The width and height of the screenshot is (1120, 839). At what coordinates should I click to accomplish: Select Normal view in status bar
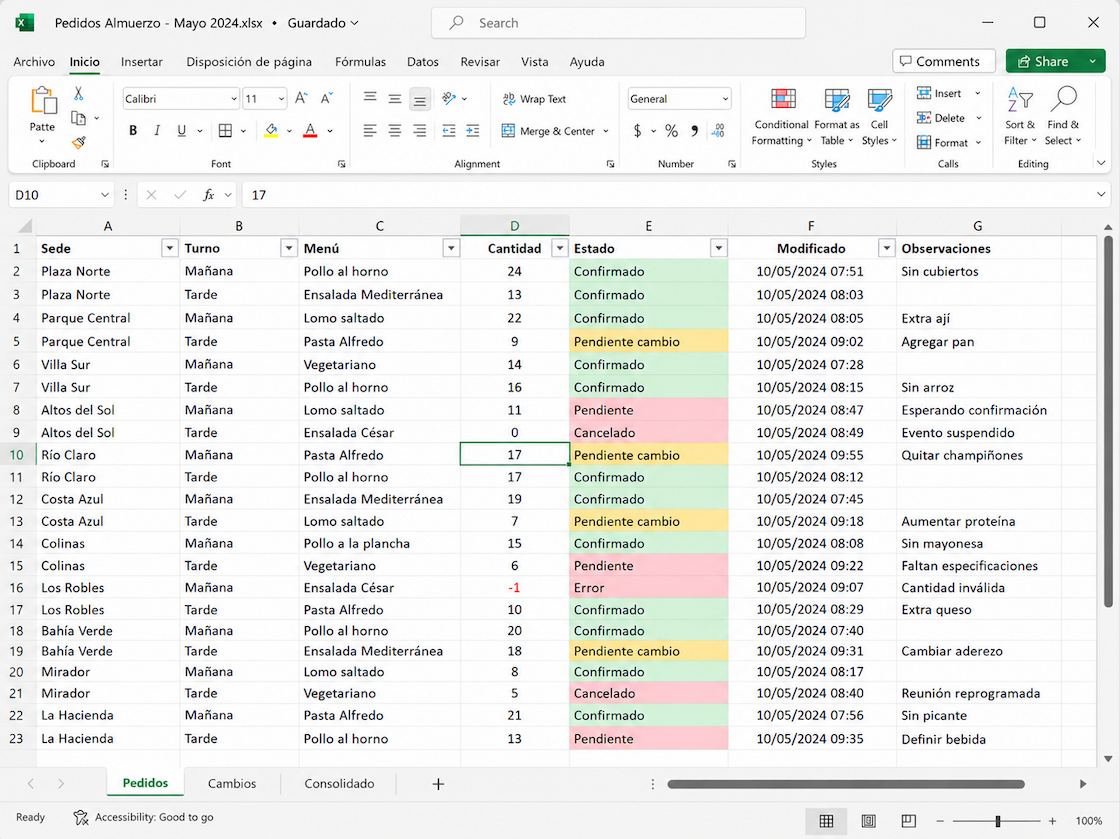(x=826, y=821)
